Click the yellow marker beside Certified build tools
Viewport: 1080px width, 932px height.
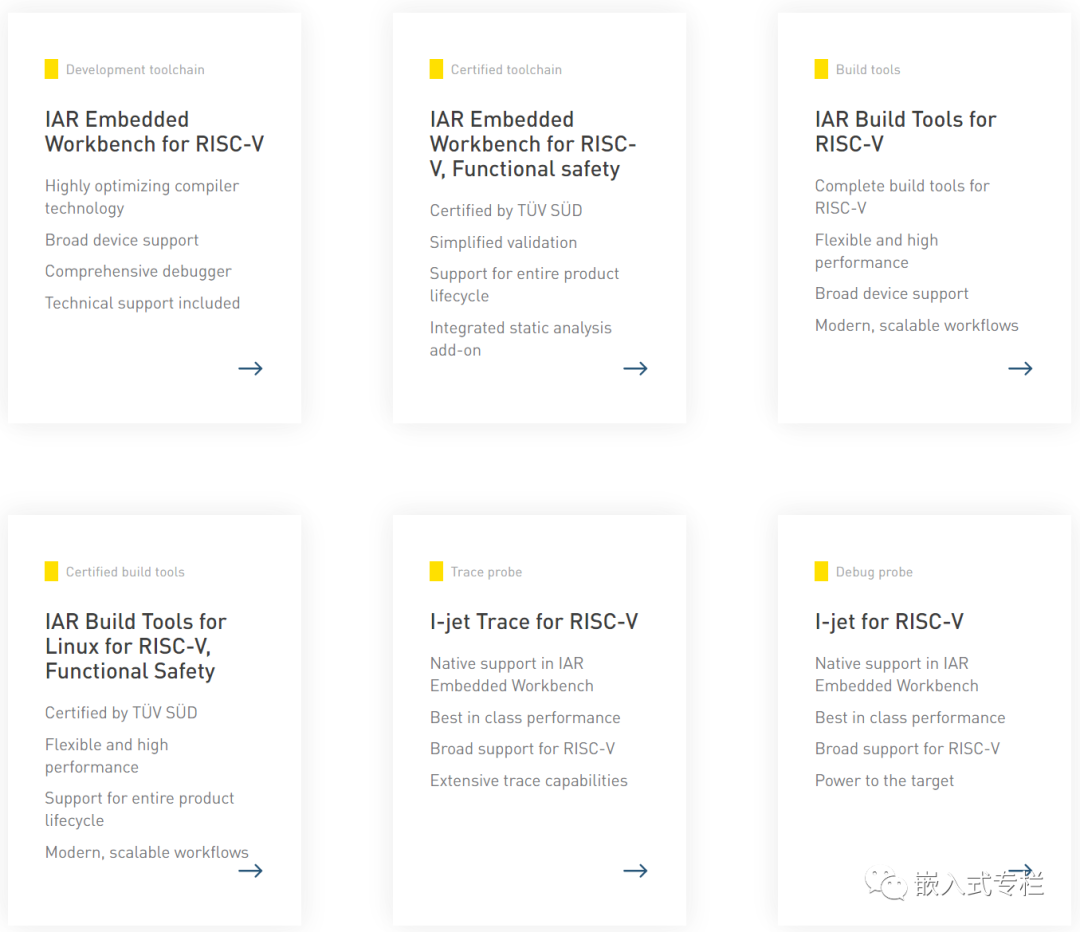(x=52, y=571)
